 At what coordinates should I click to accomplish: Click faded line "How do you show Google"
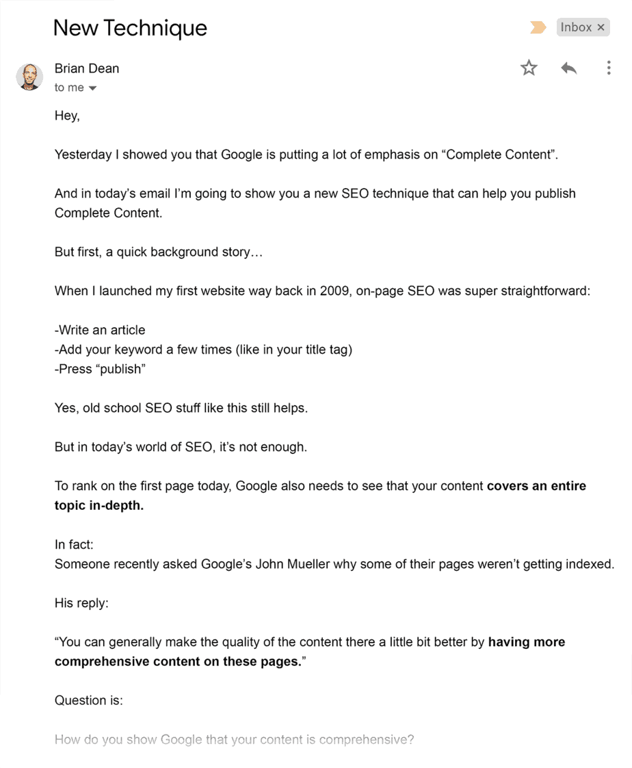(x=234, y=740)
